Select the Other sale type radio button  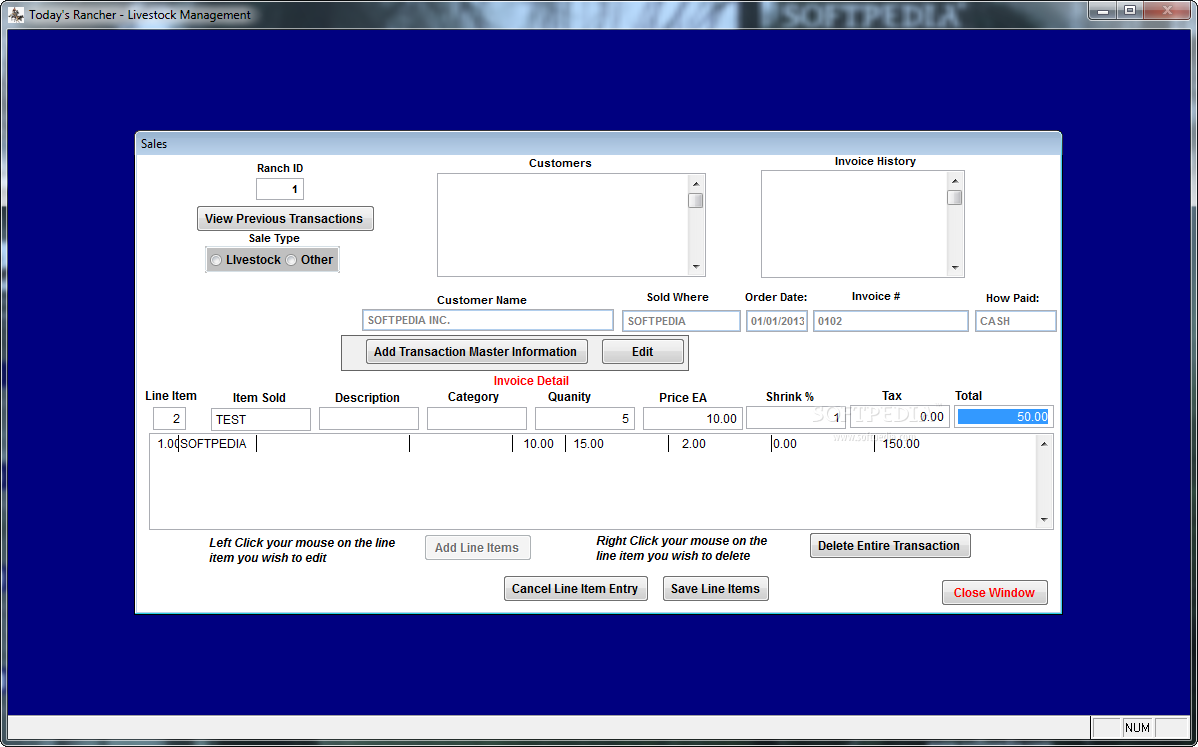click(x=291, y=260)
